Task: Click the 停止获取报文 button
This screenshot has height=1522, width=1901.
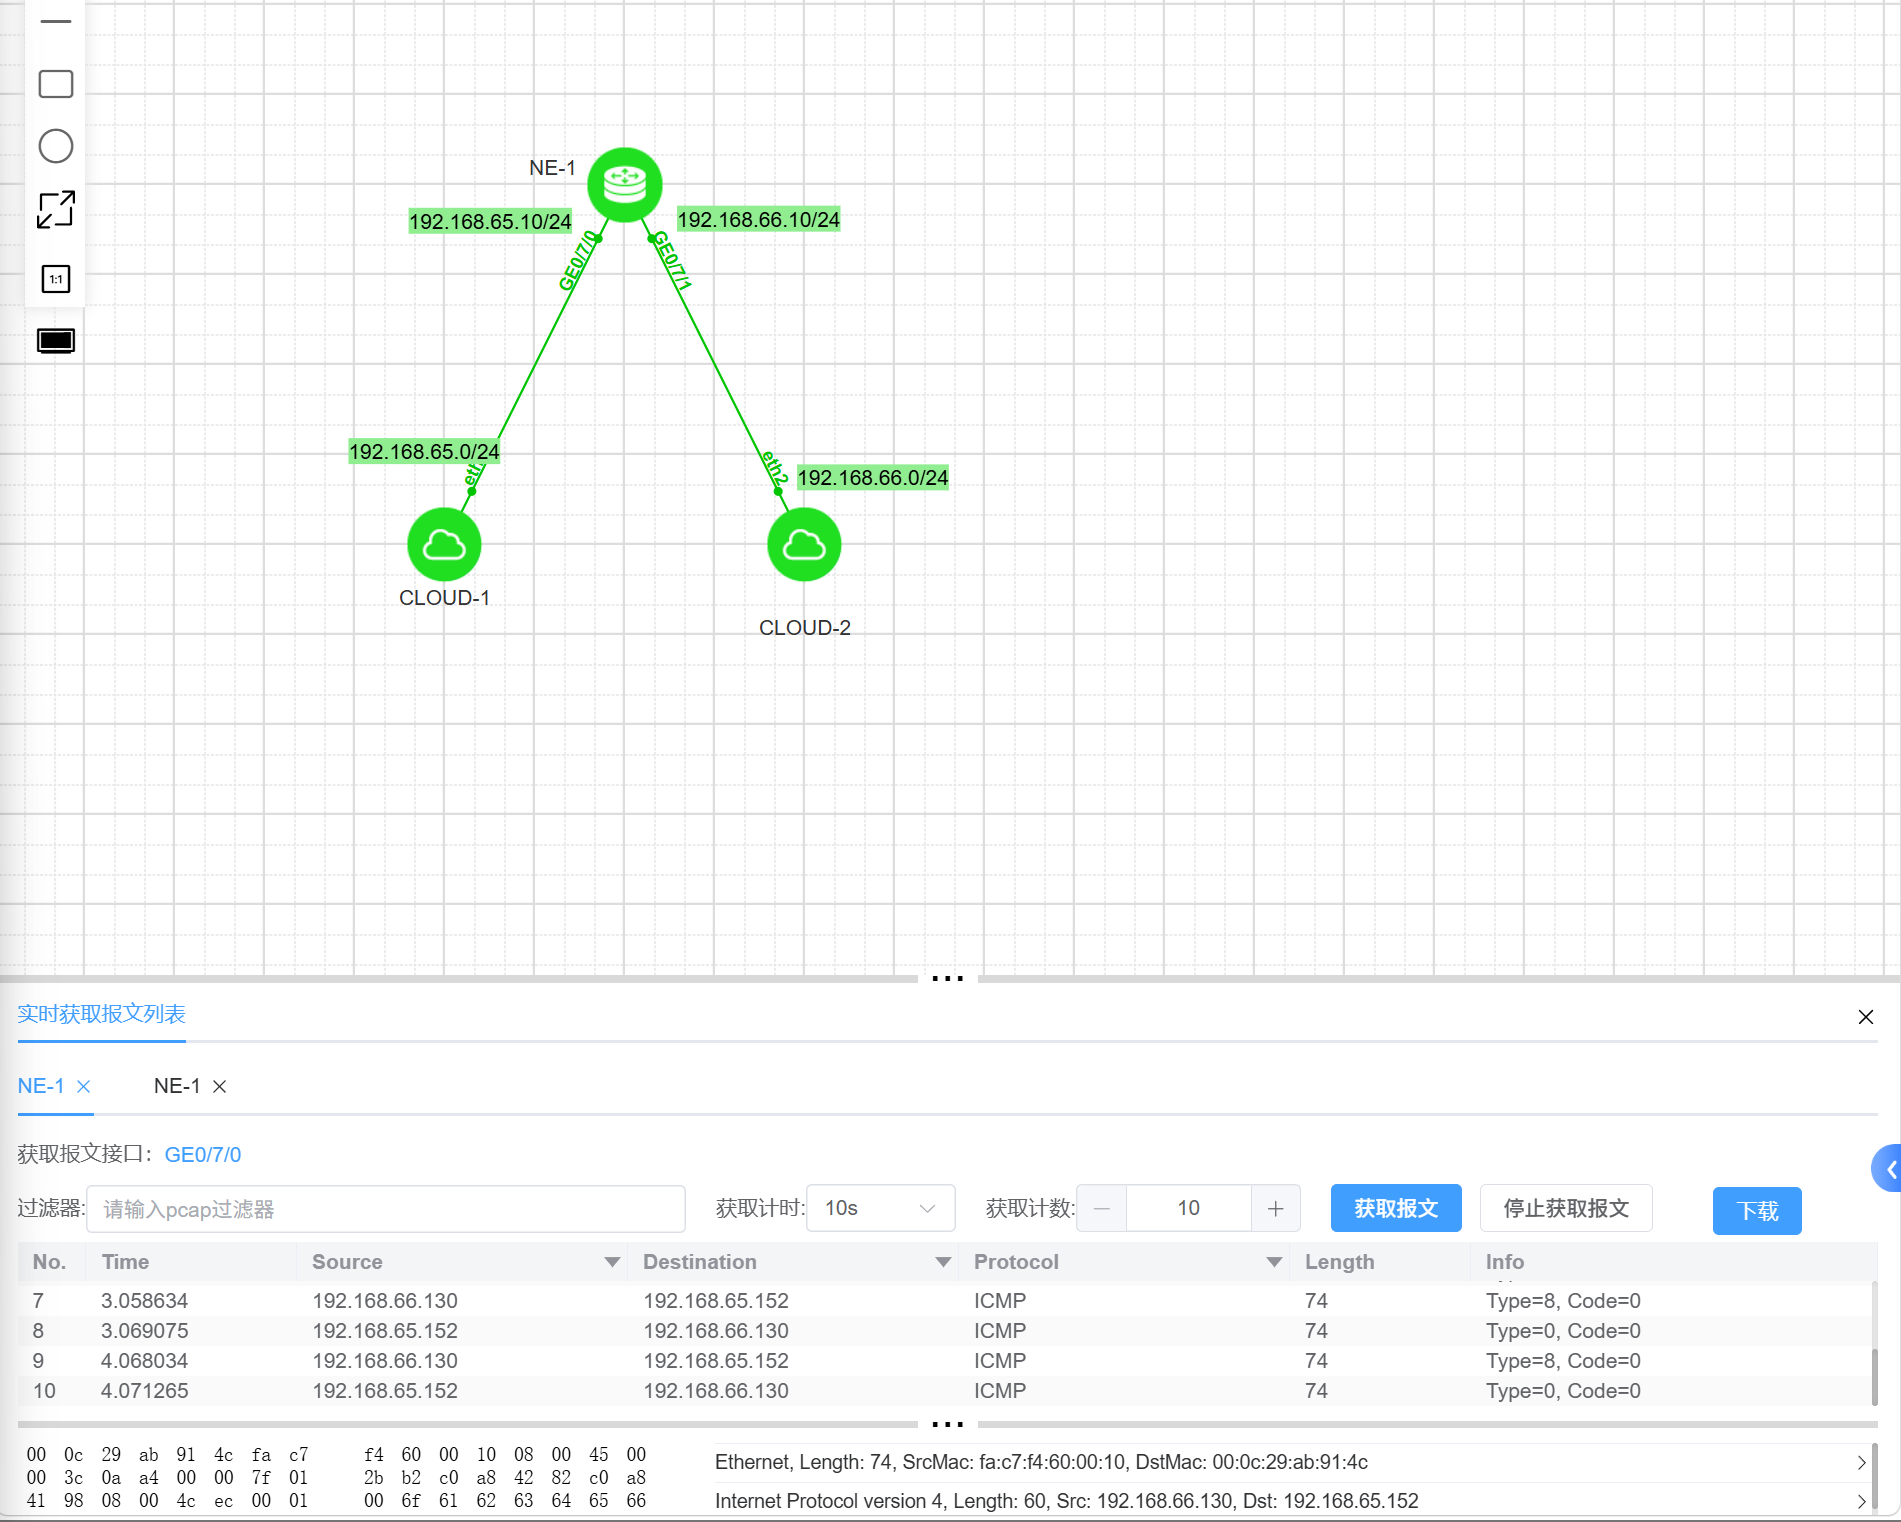Action: click(x=1566, y=1208)
